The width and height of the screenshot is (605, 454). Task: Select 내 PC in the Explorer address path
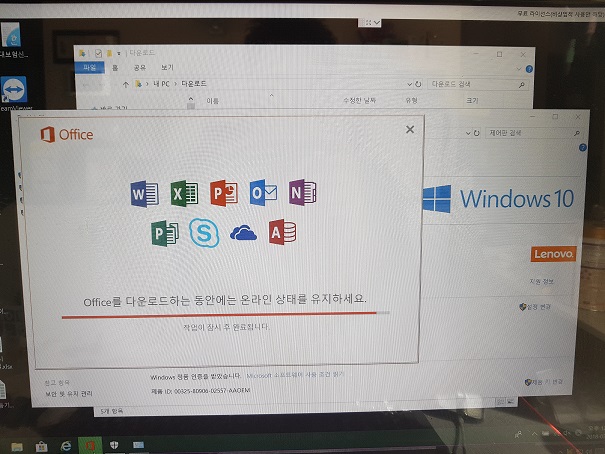click(x=161, y=84)
